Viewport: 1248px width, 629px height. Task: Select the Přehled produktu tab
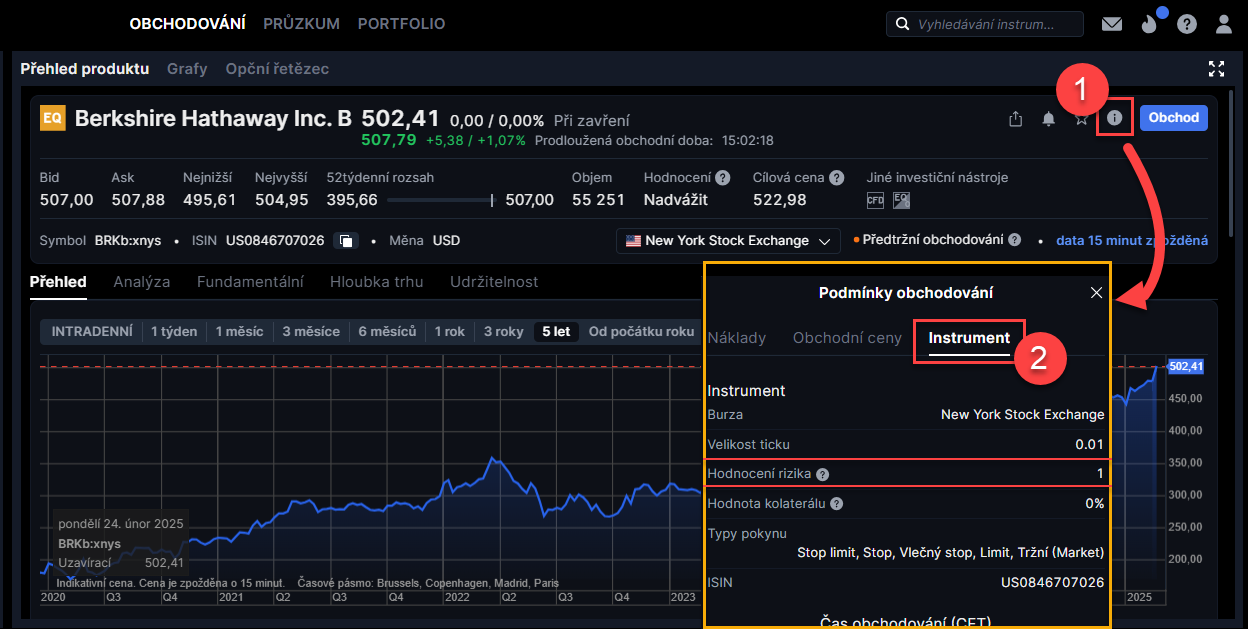pyautogui.click(x=85, y=69)
